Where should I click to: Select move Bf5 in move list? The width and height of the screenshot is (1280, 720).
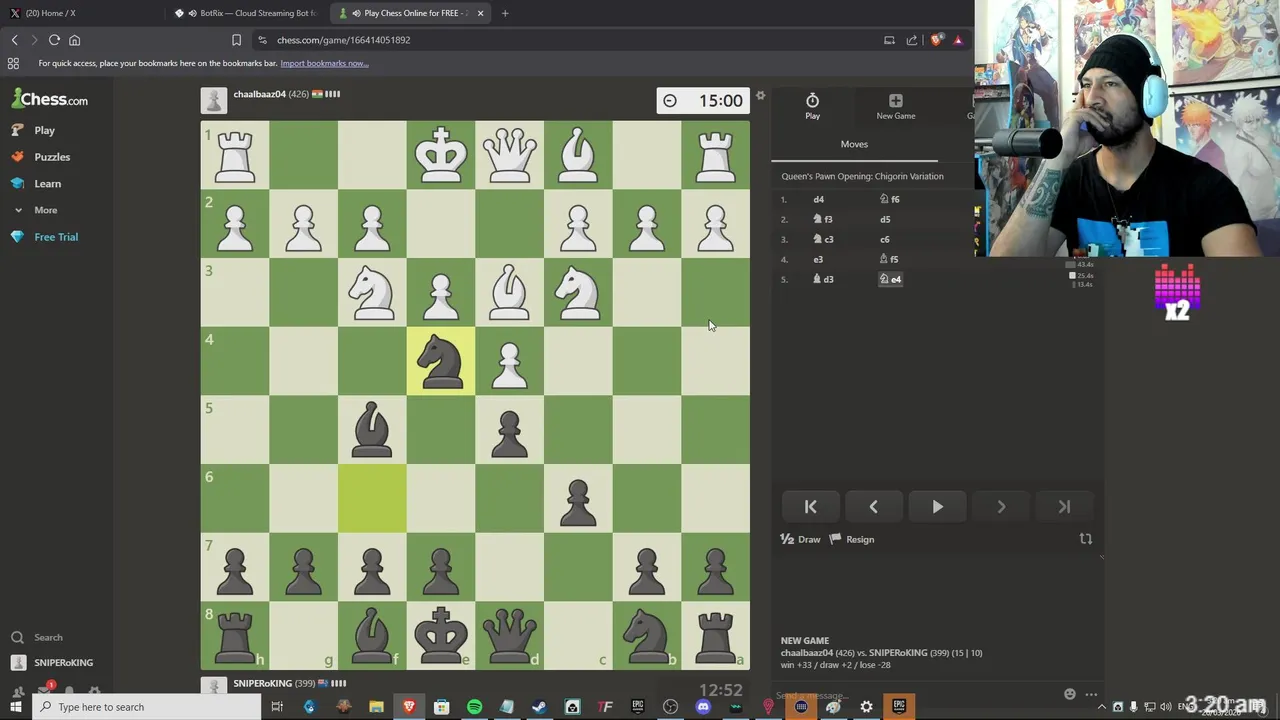click(889, 259)
